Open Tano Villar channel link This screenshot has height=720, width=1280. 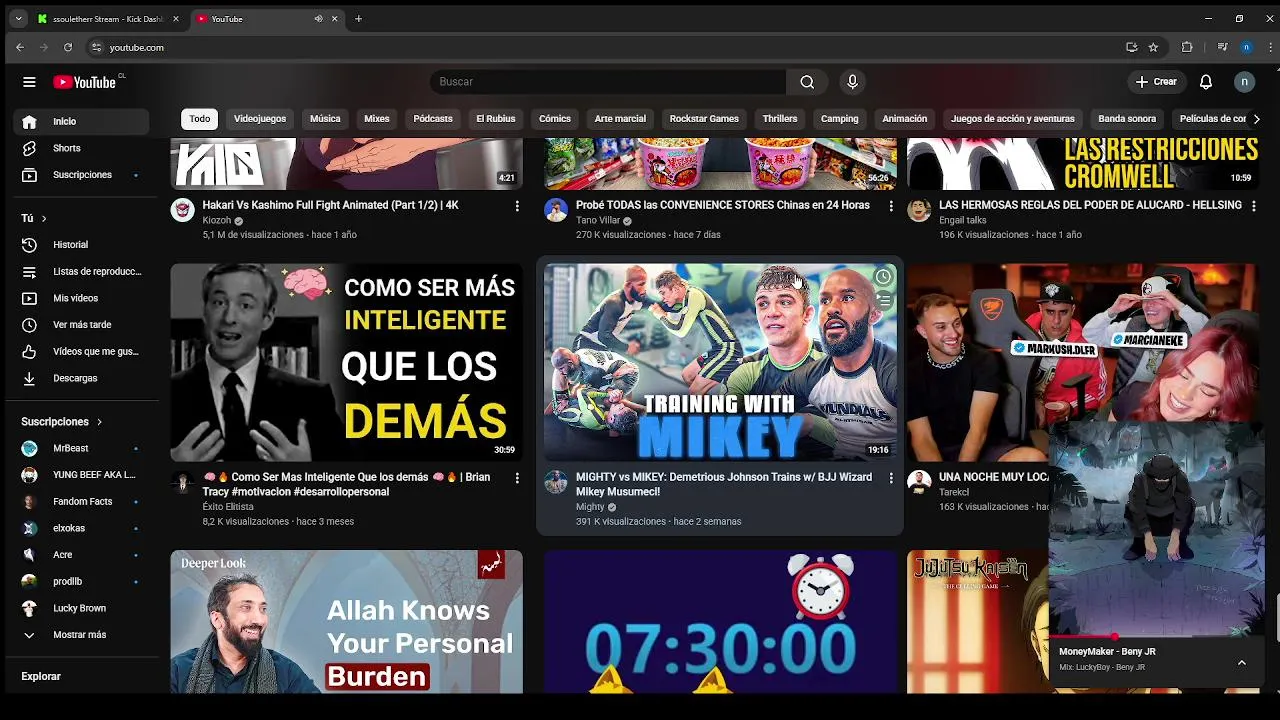598,221
